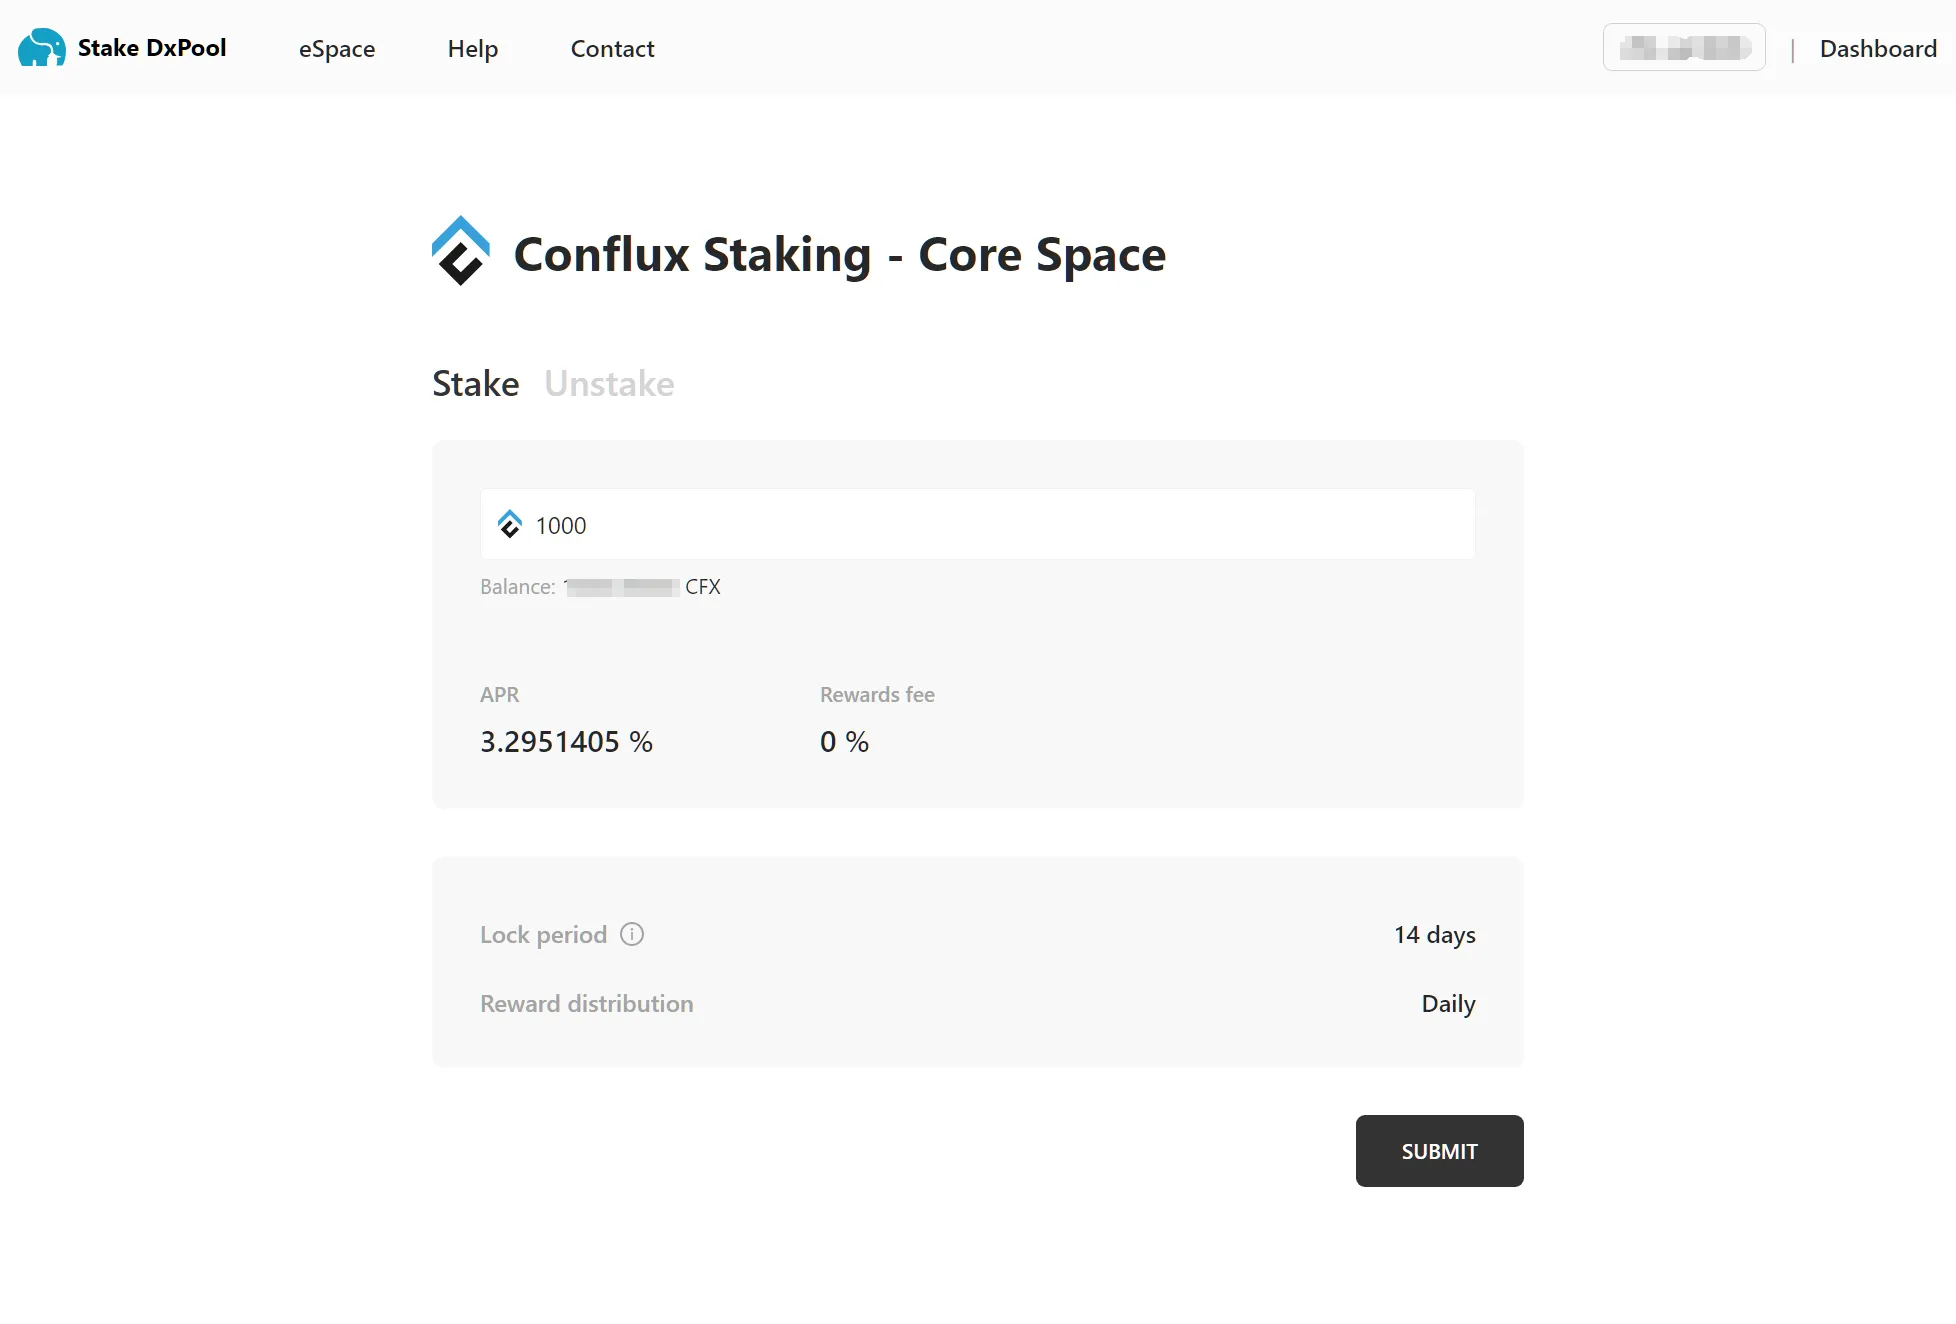This screenshot has height=1324, width=1956.
Task: Click the Conflux icon inside the stake input
Action: [510, 524]
